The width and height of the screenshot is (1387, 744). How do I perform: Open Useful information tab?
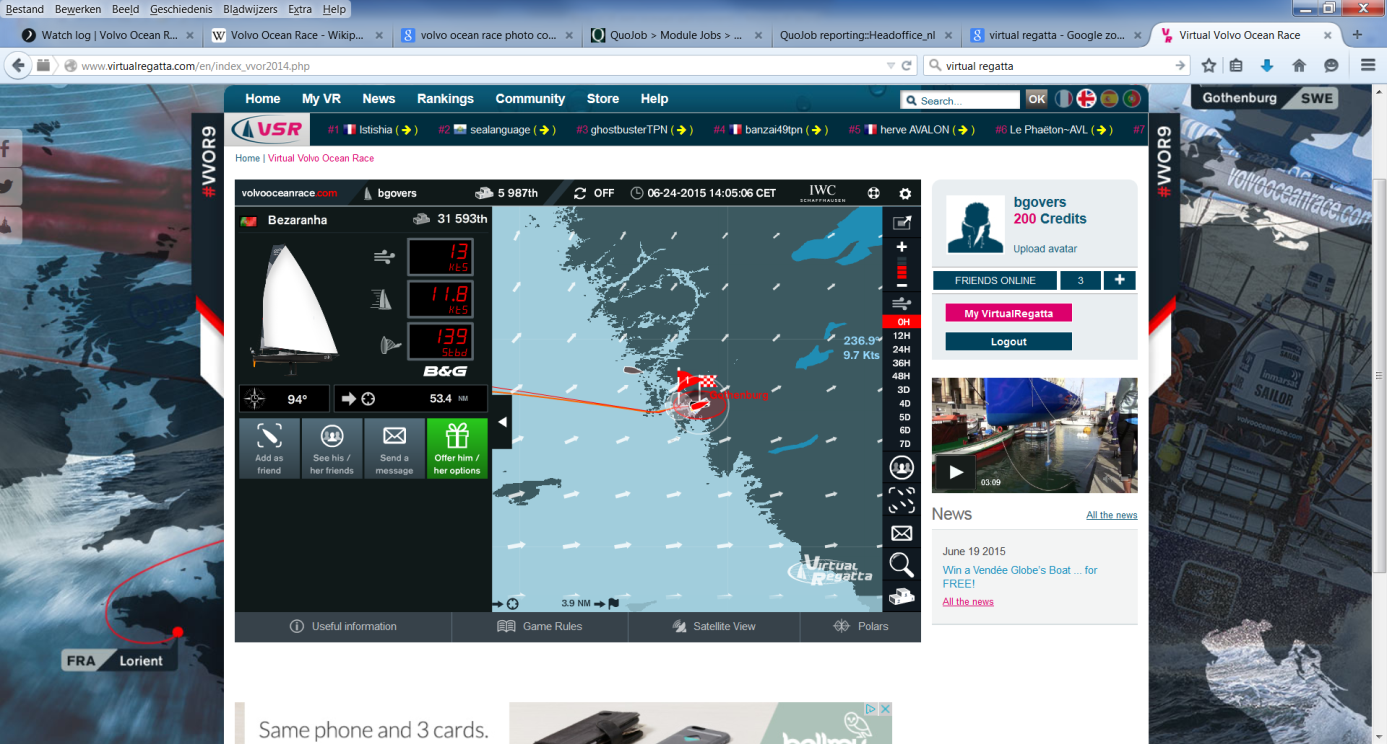tap(343, 627)
